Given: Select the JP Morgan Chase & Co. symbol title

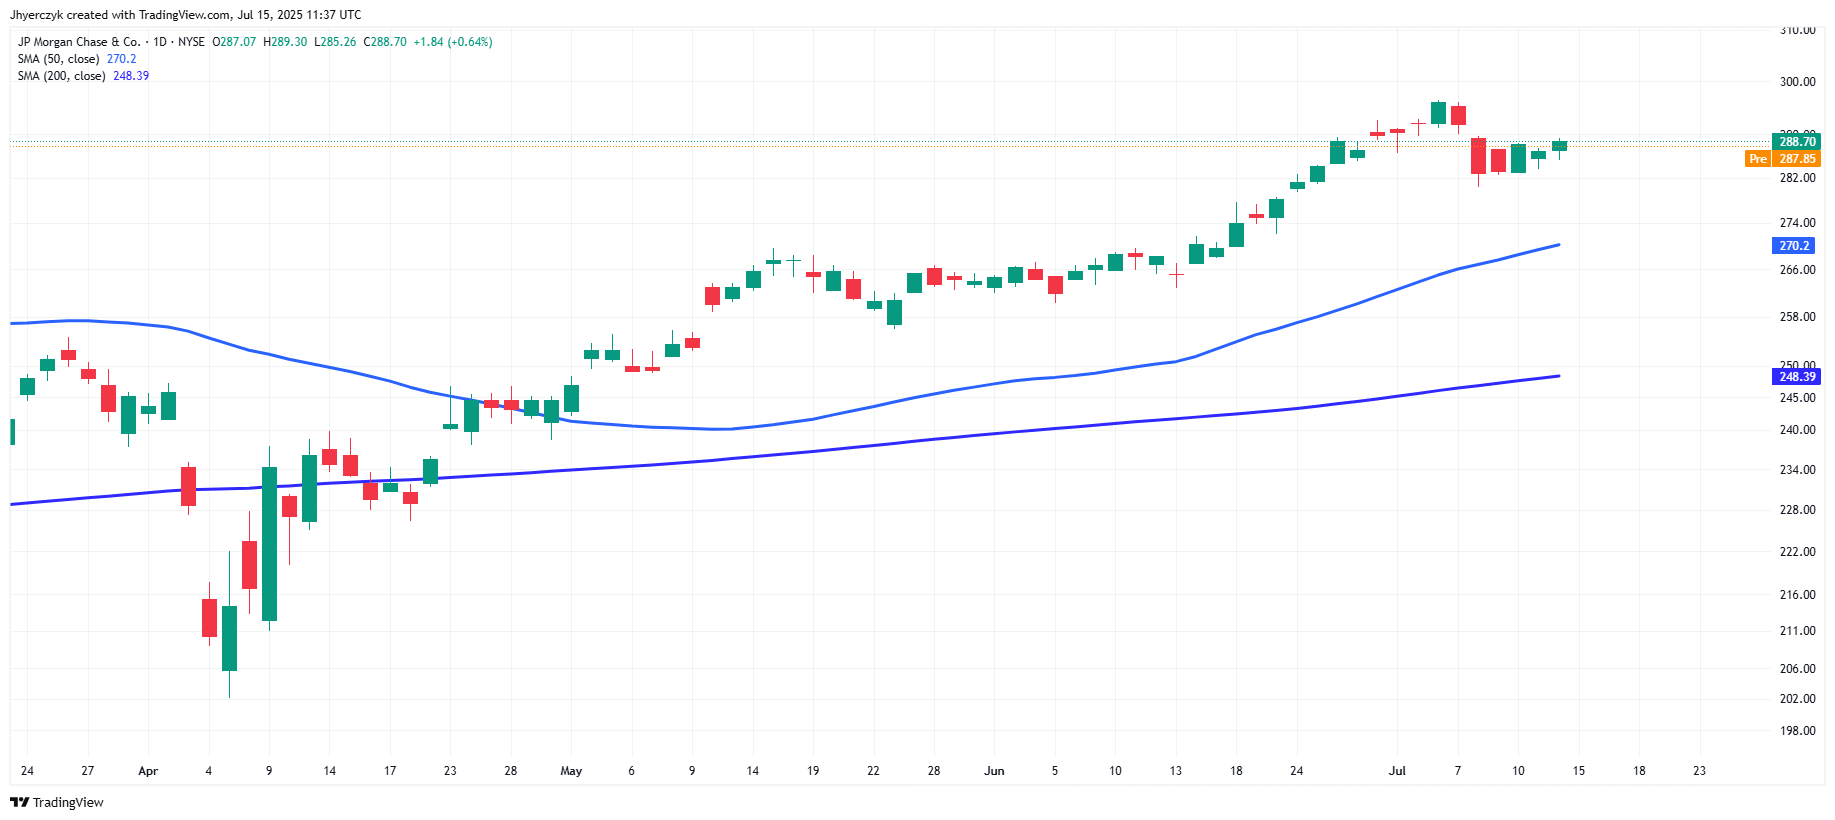Looking at the screenshot, I should (x=79, y=42).
